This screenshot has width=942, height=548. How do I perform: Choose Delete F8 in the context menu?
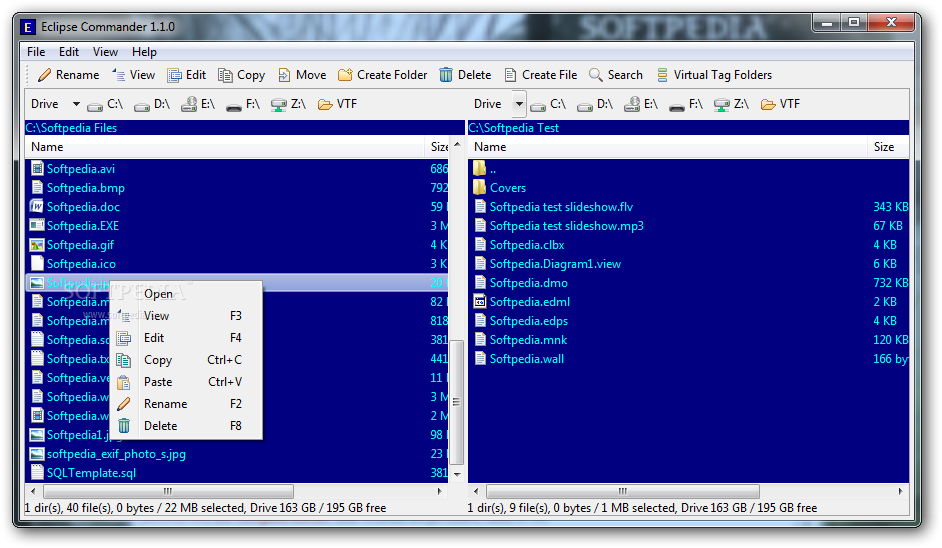pyautogui.click(x=186, y=426)
